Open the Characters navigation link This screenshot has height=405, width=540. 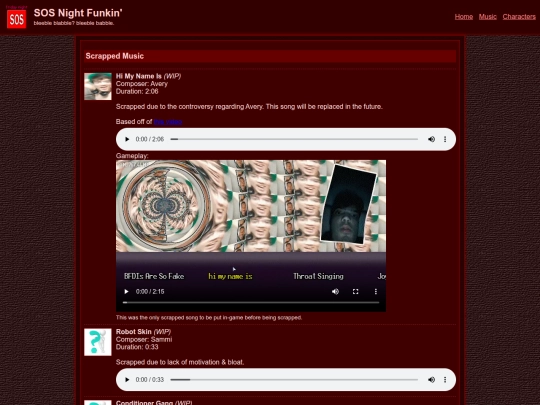click(x=519, y=17)
